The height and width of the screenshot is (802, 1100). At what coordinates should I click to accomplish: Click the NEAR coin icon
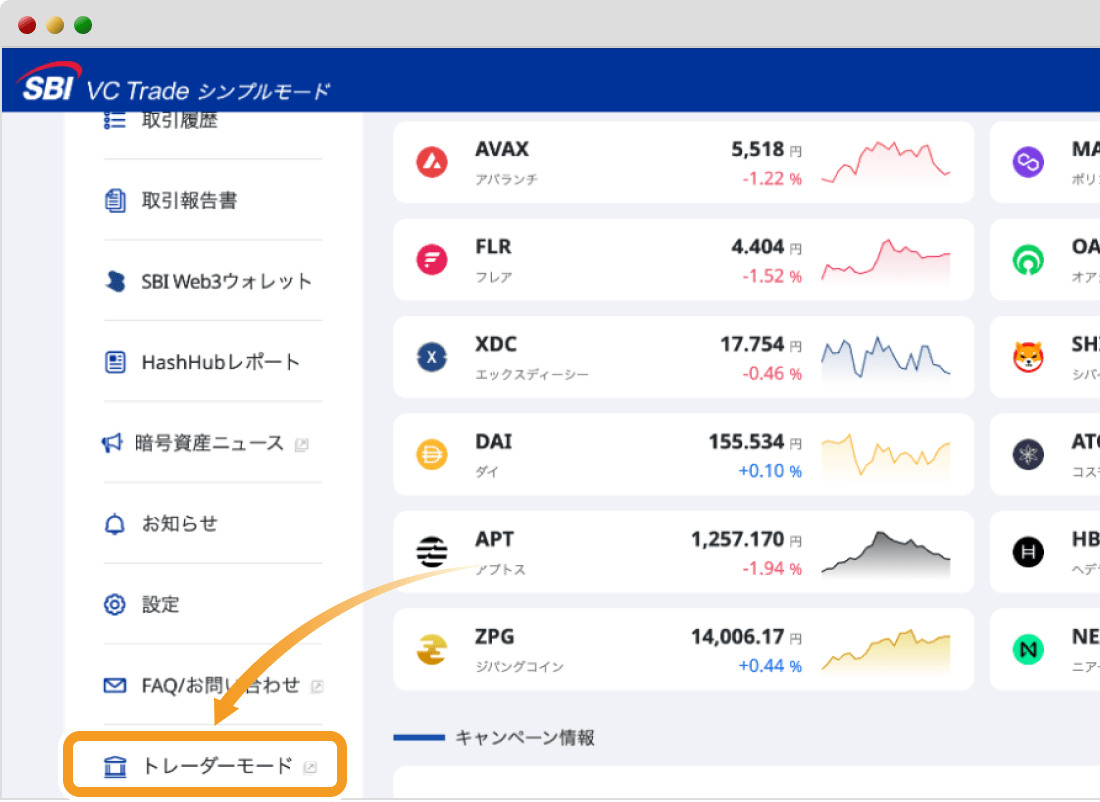tap(1028, 649)
